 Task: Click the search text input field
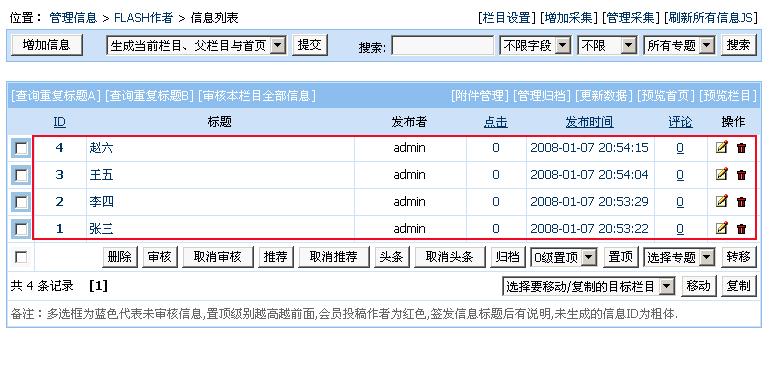[x=442, y=46]
